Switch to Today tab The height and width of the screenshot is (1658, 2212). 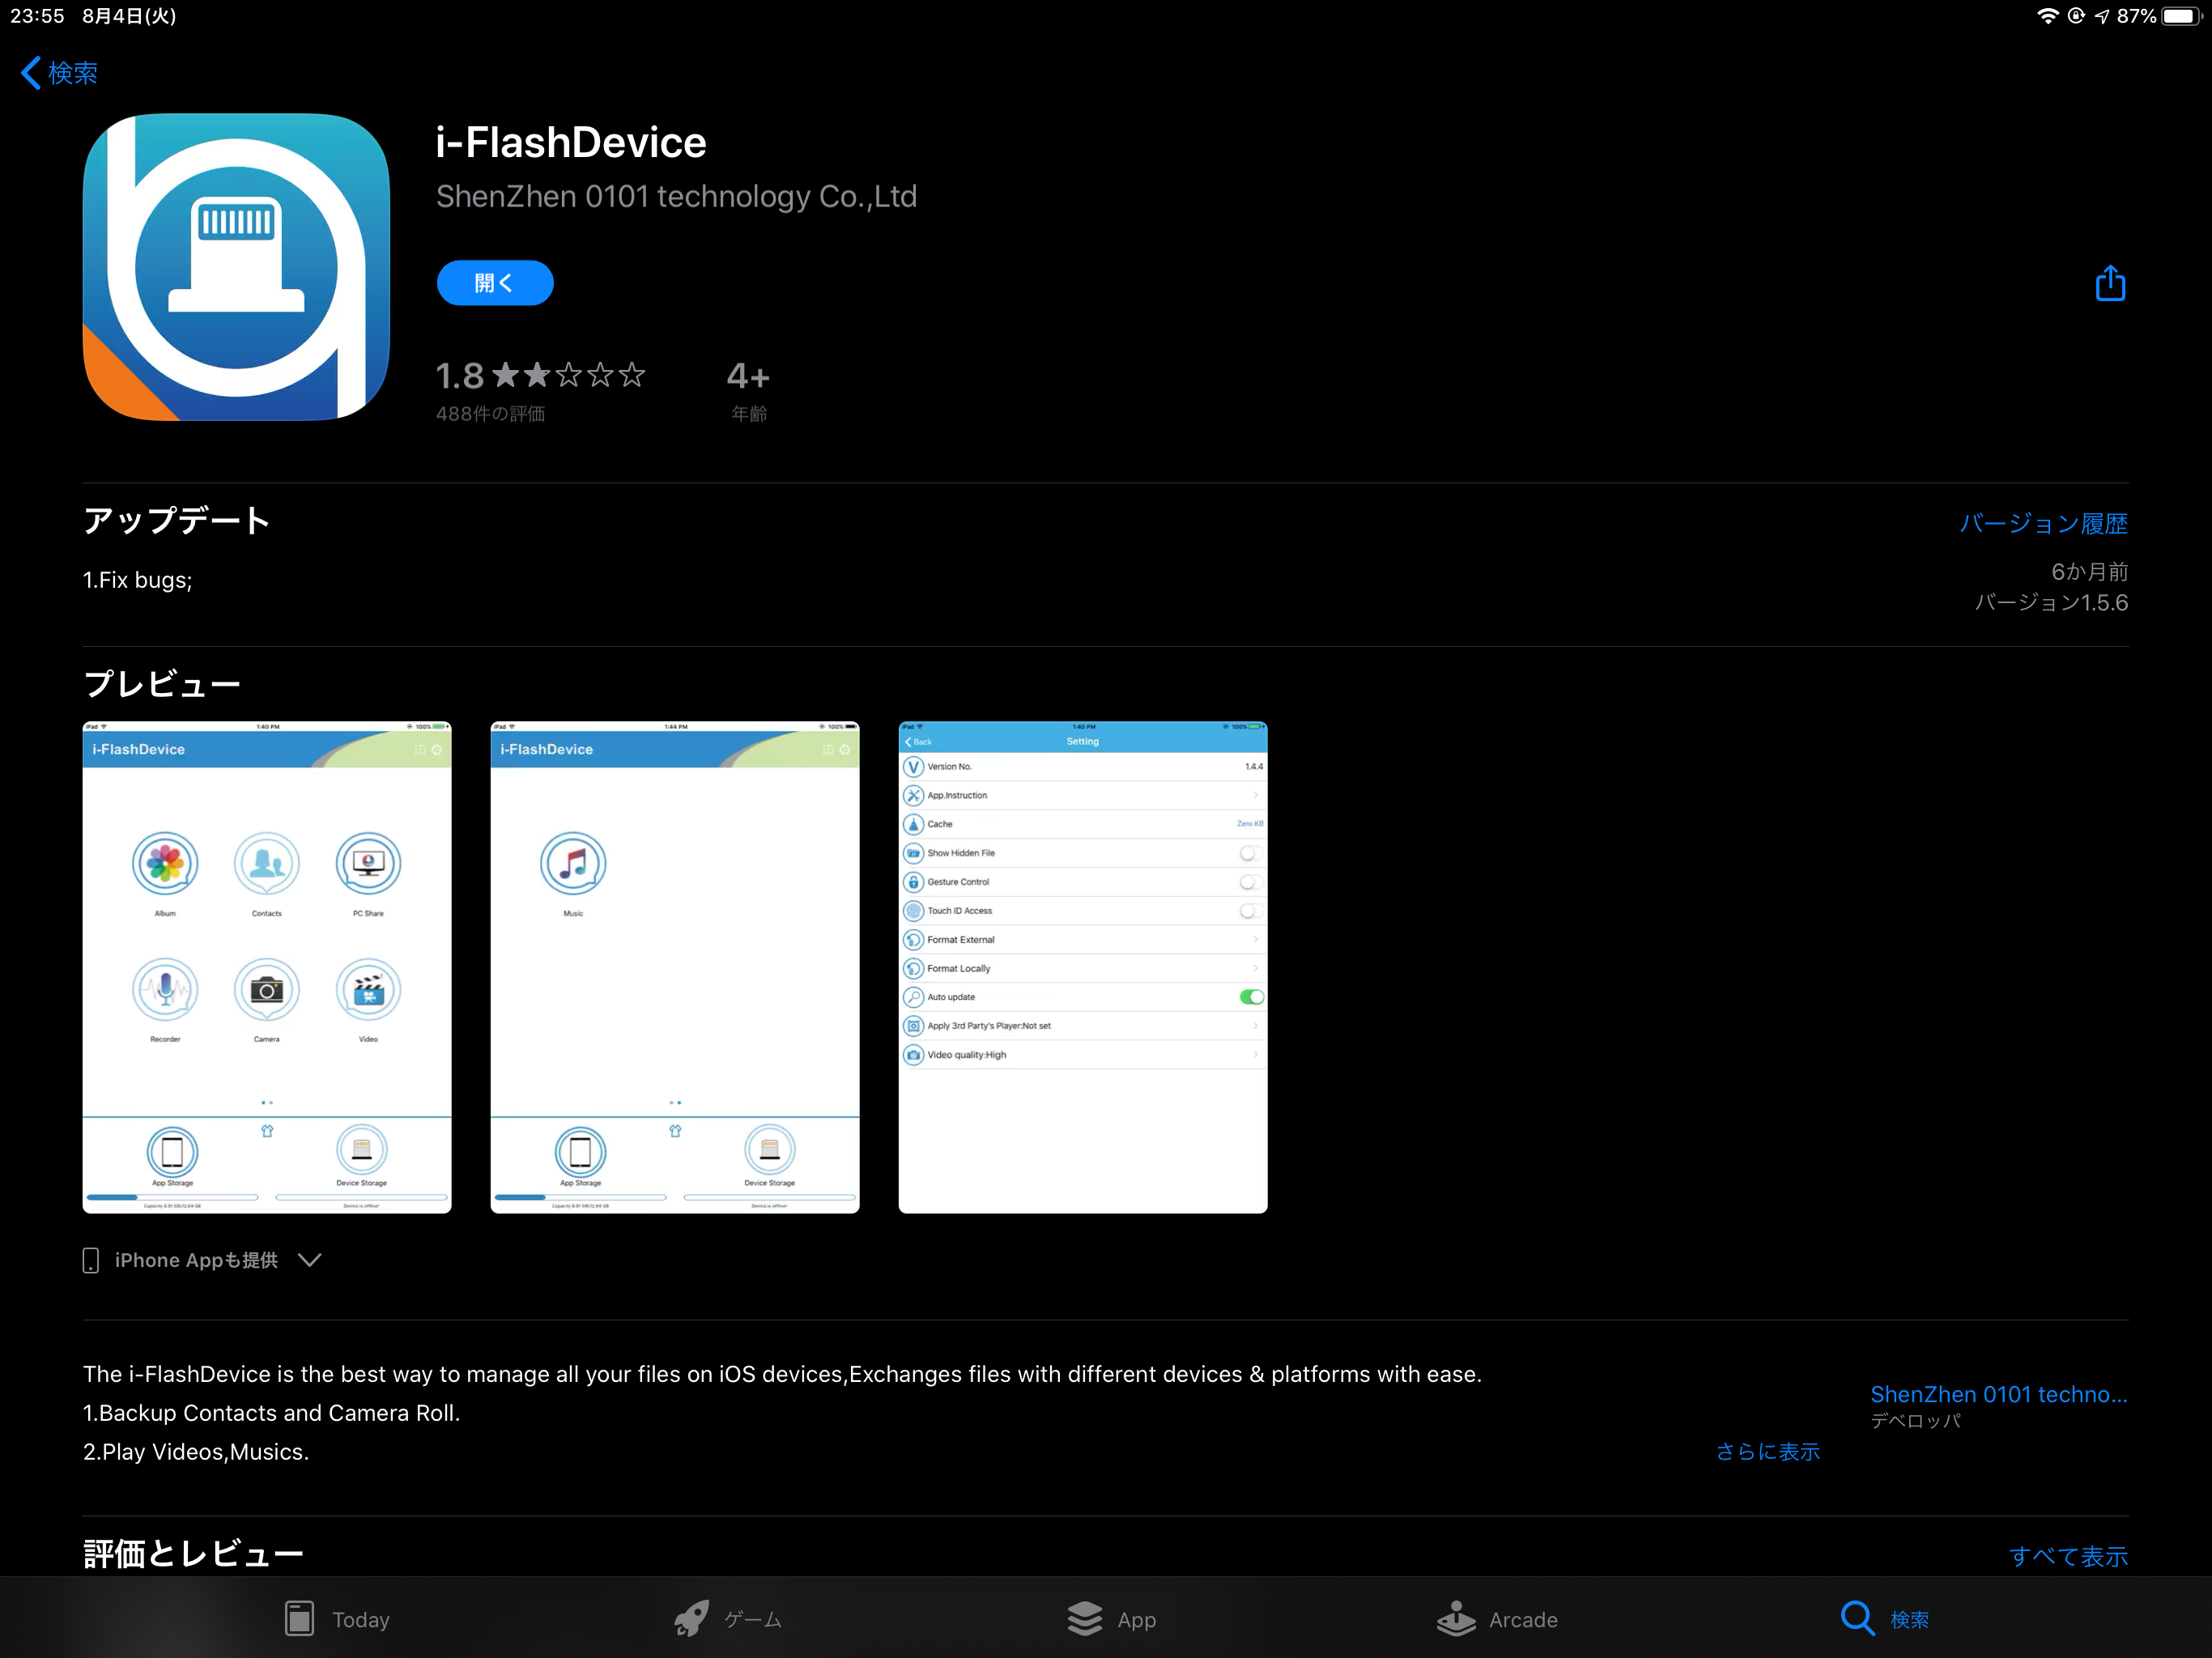[337, 1619]
